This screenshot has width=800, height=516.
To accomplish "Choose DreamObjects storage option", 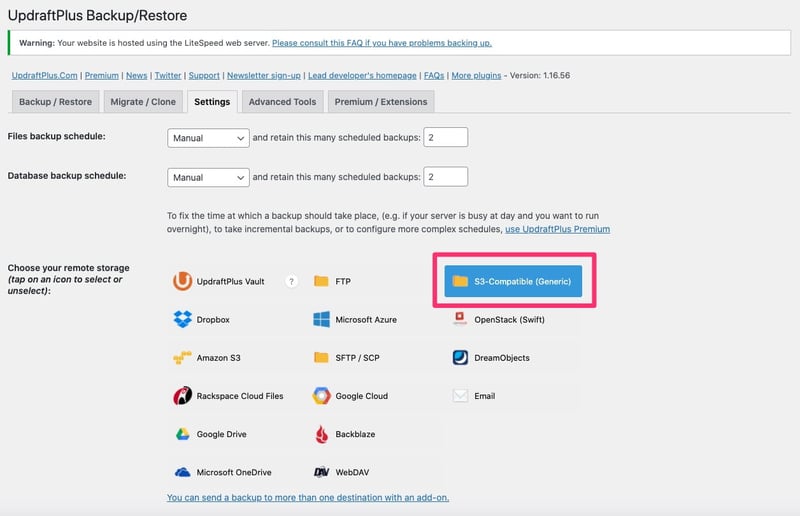I will pyautogui.click(x=460, y=357).
